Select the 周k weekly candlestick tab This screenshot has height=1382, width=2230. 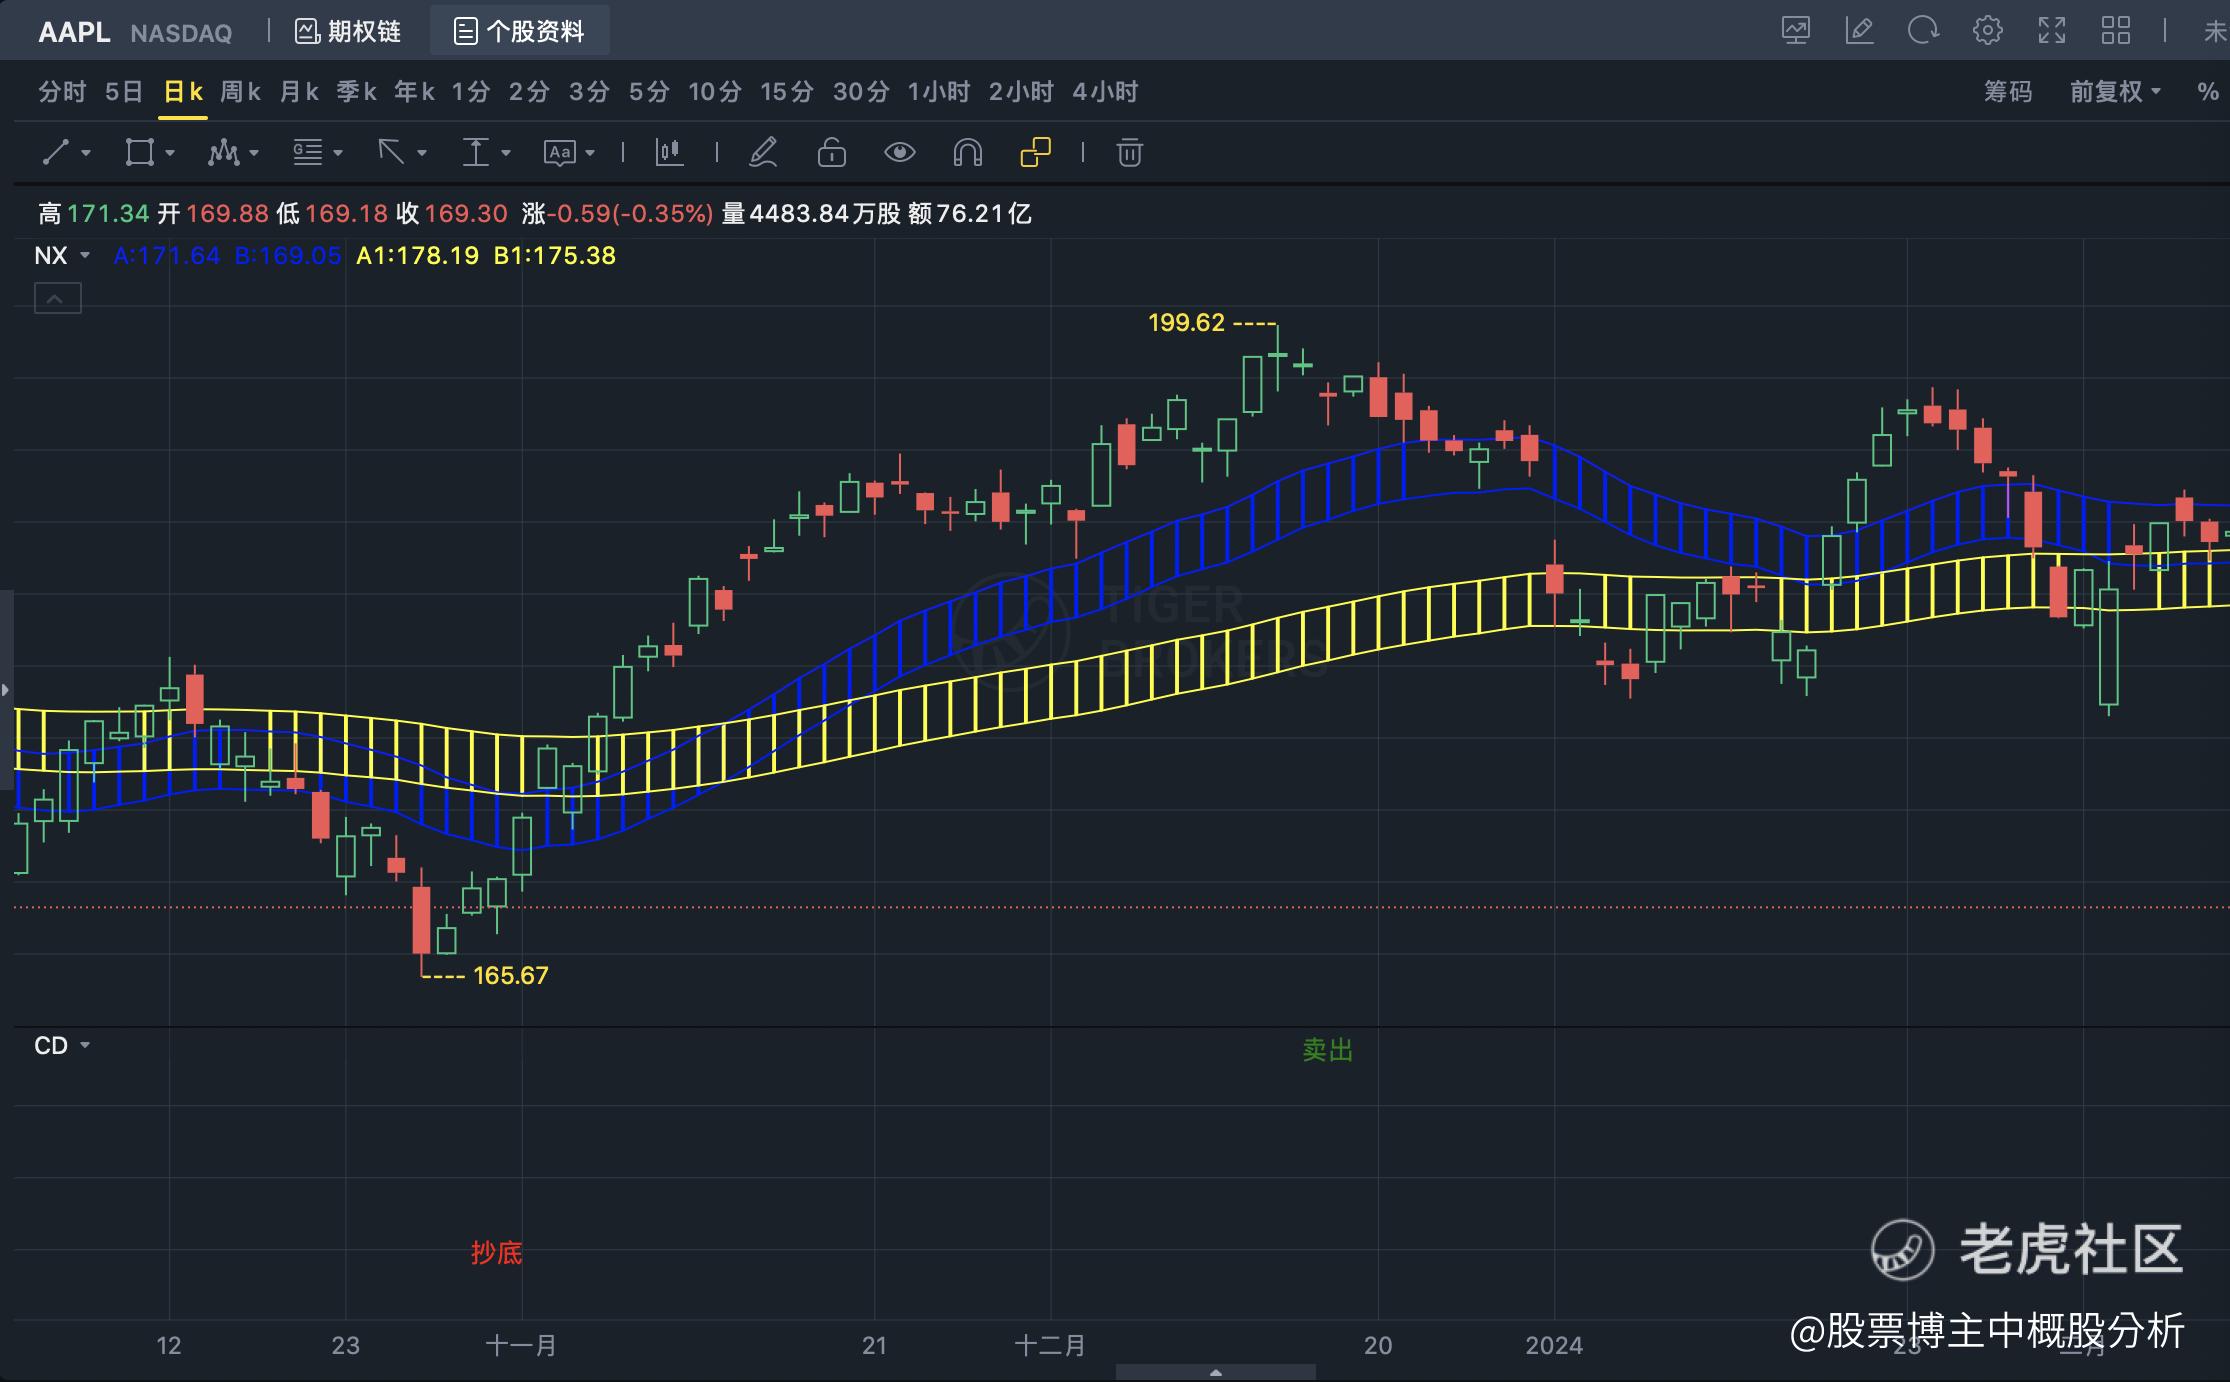[x=240, y=92]
